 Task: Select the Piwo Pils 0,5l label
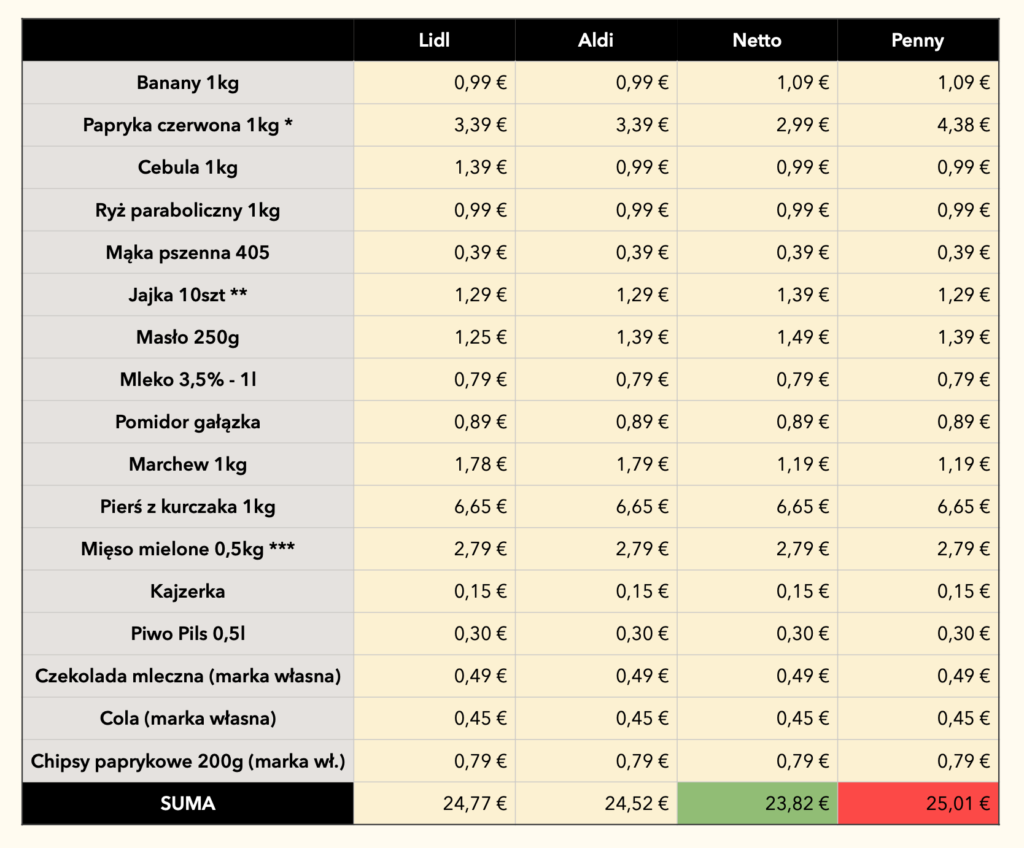(x=188, y=634)
